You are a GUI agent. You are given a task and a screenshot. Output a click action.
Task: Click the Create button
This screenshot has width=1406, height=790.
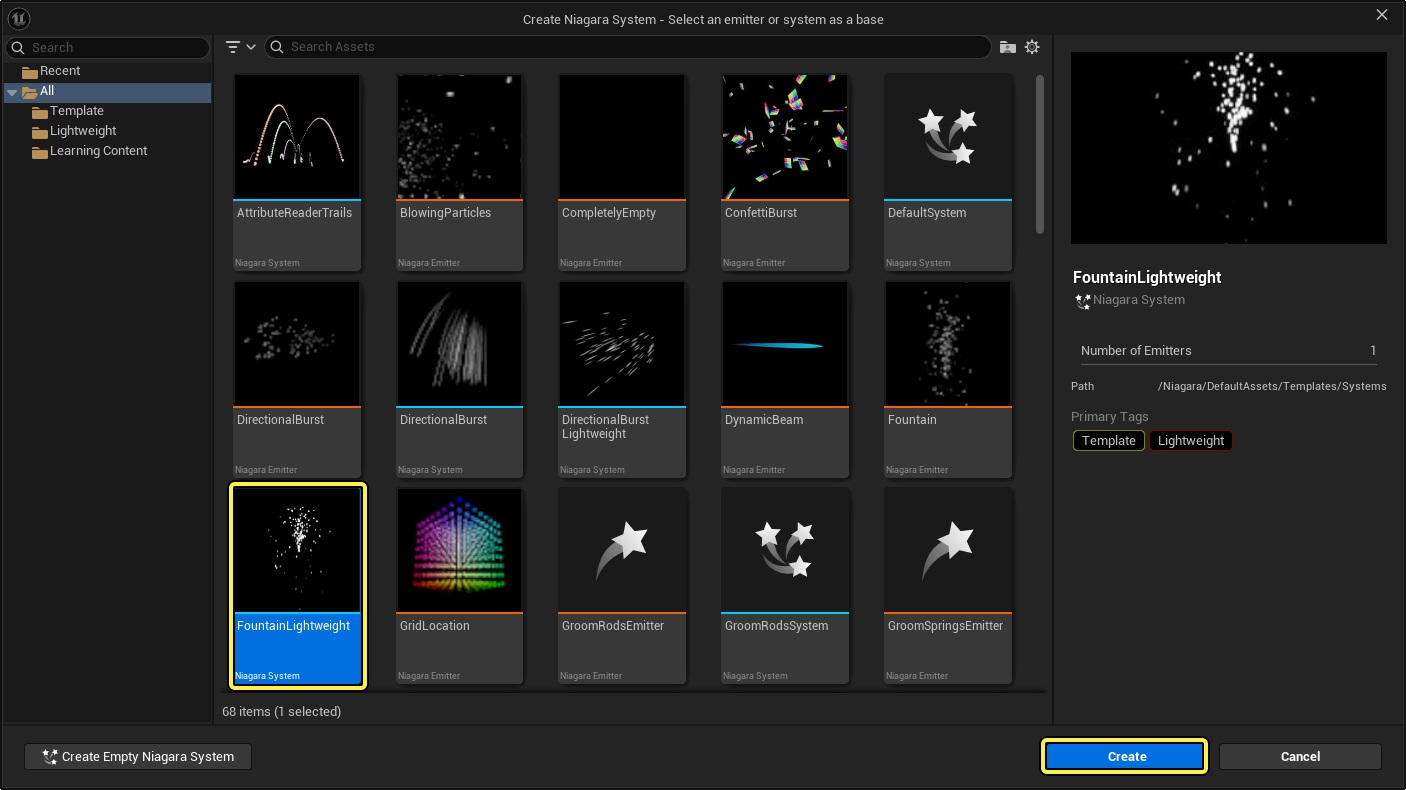click(1125, 757)
